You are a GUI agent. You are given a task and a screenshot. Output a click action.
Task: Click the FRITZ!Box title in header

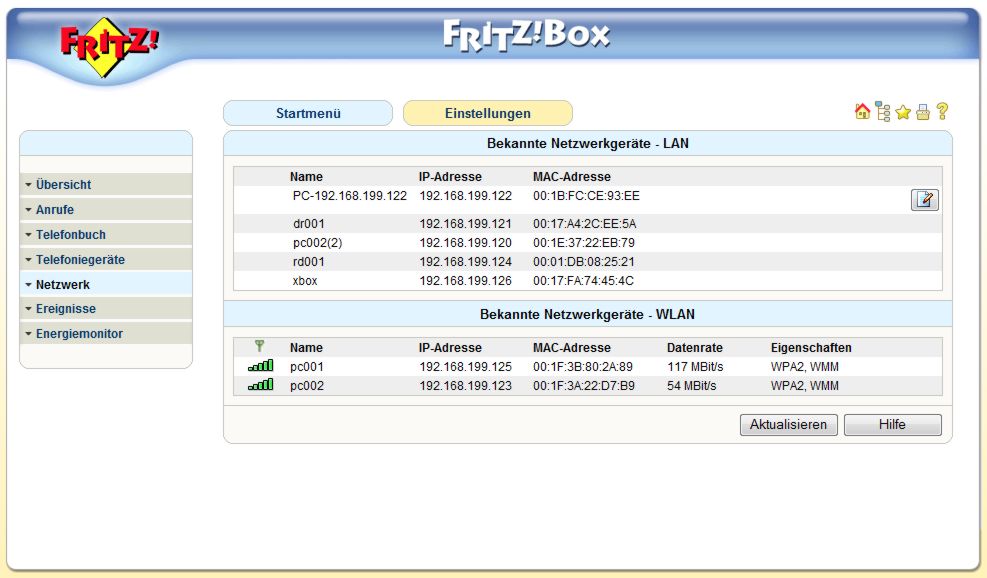point(526,35)
